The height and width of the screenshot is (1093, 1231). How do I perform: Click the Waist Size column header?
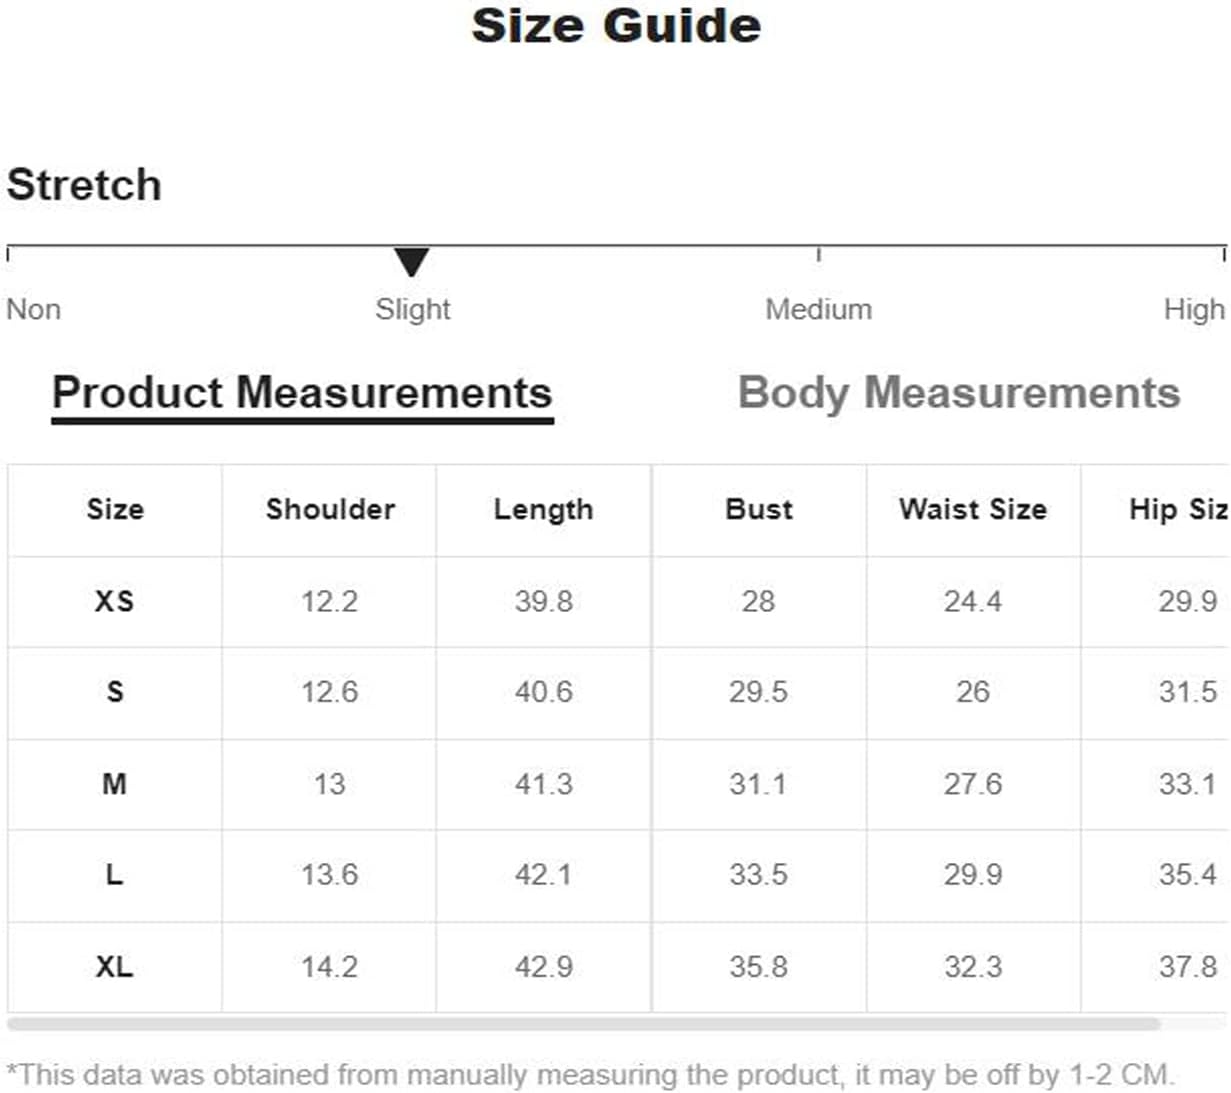pyautogui.click(x=973, y=510)
